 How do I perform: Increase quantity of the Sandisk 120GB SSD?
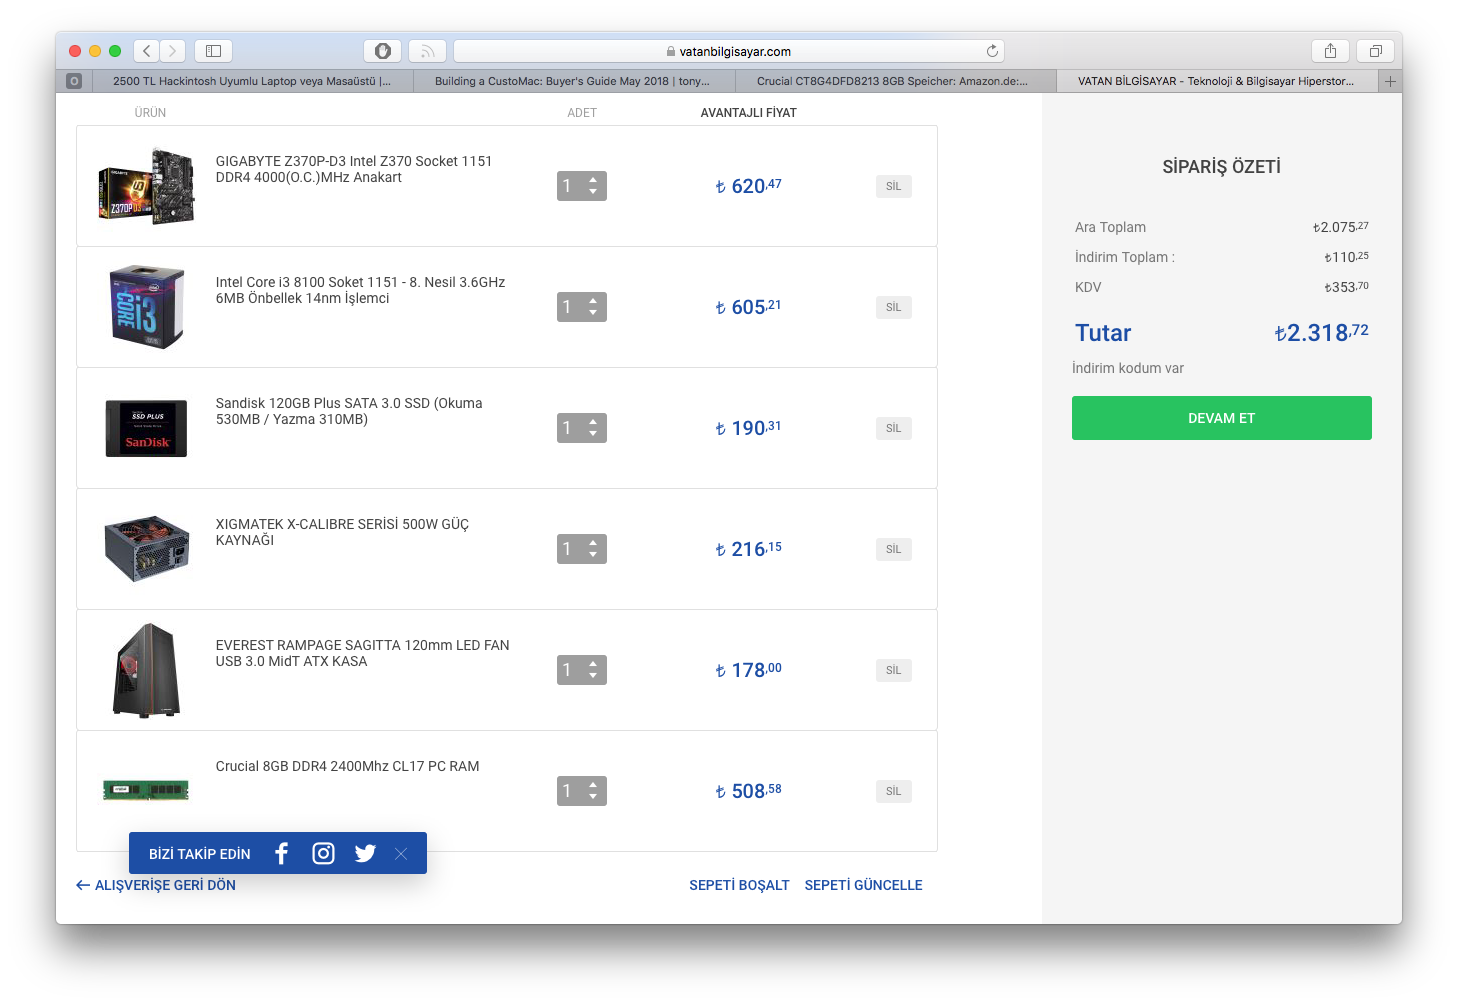coord(595,422)
